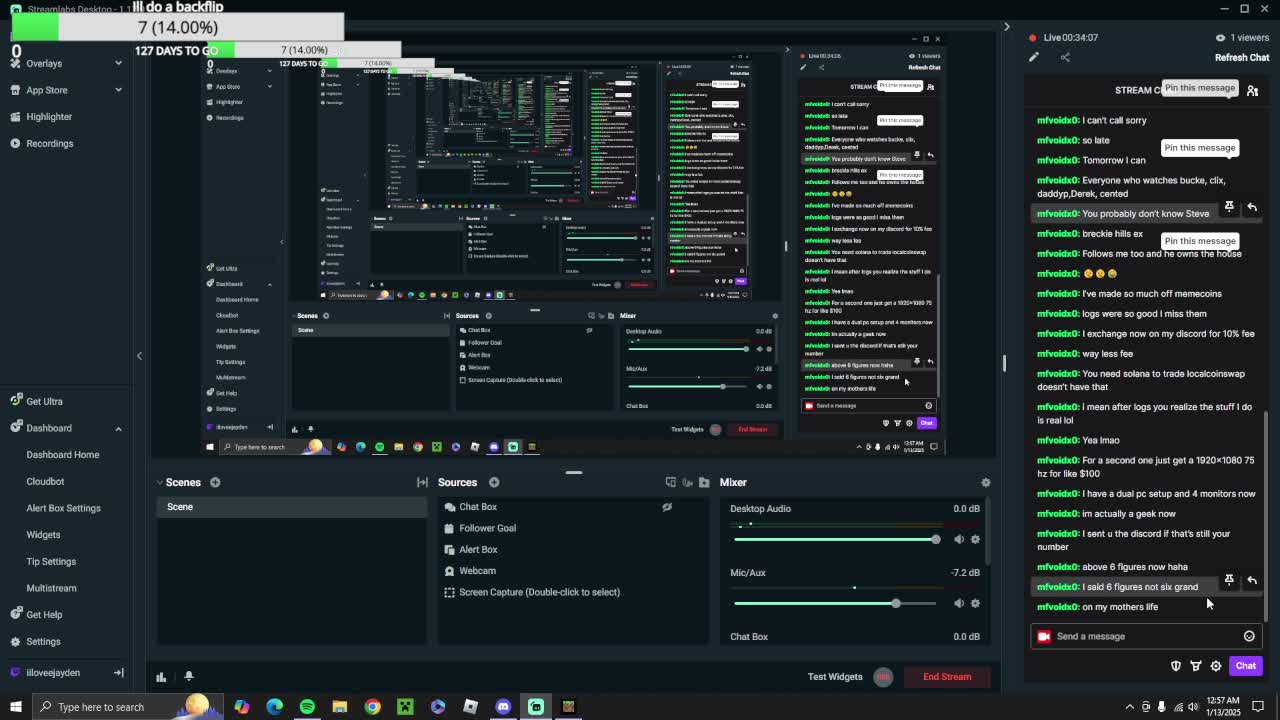
Task: Click Refresh Chat
Action: (1242, 57)
